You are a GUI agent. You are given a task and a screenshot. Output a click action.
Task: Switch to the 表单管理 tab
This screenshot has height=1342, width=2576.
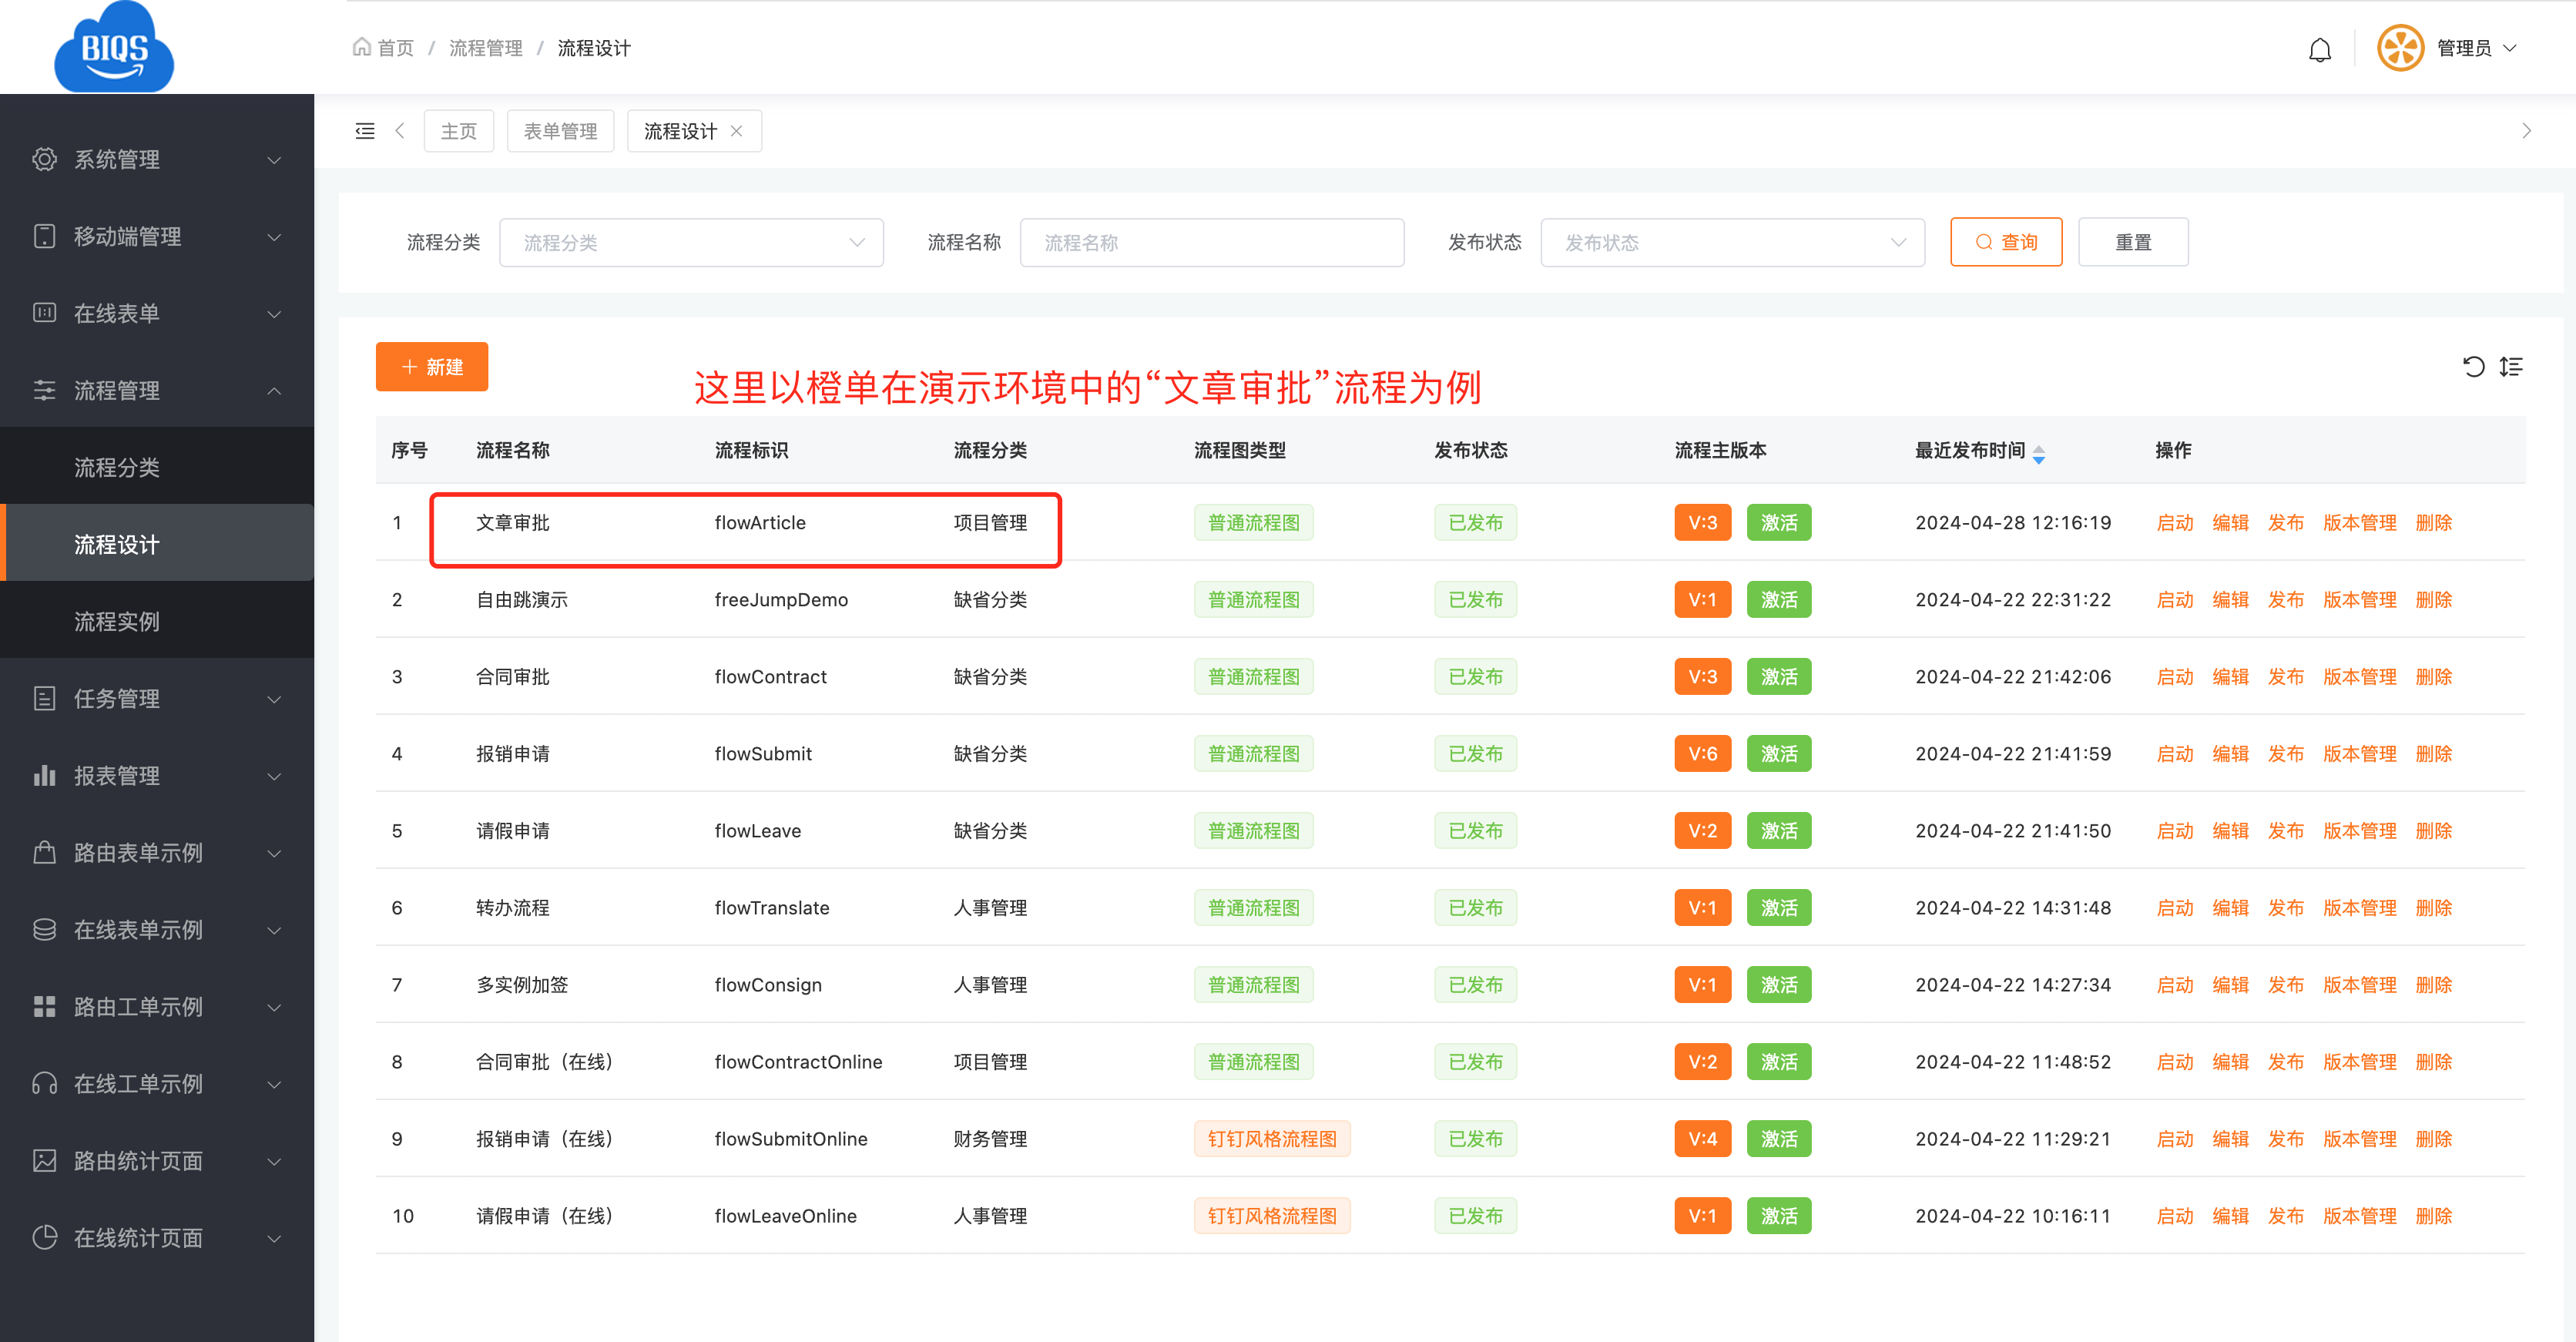pos(560,131)
